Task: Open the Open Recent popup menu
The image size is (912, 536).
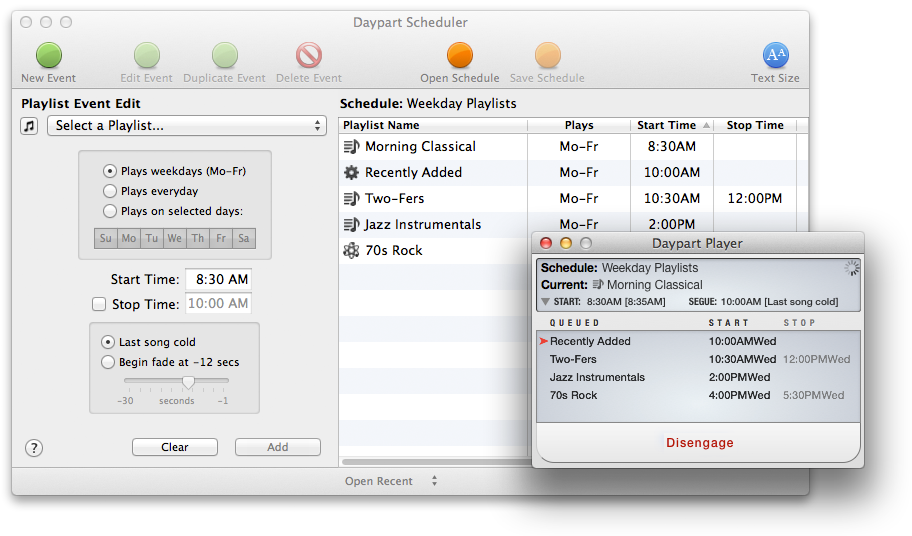Action: pos(391,481)
